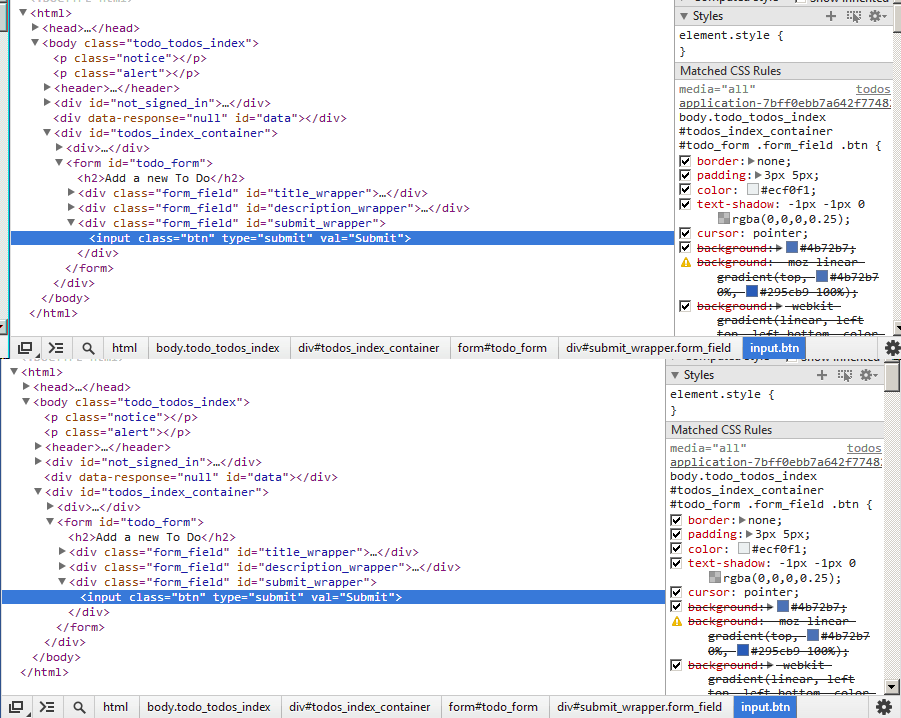Toggle the color property checkbox in upper panel
This screenshot has height=718, width=901.
tap(685, 190)
